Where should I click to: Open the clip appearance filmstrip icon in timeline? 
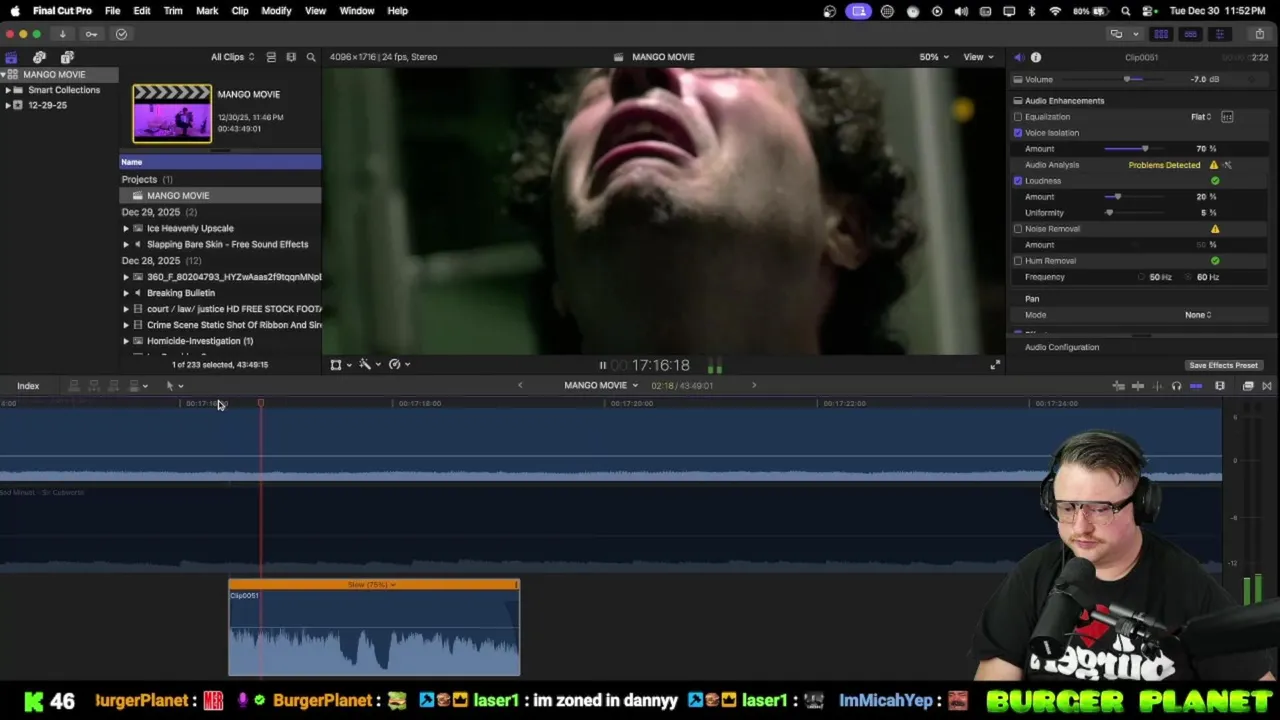(1220, 386)
